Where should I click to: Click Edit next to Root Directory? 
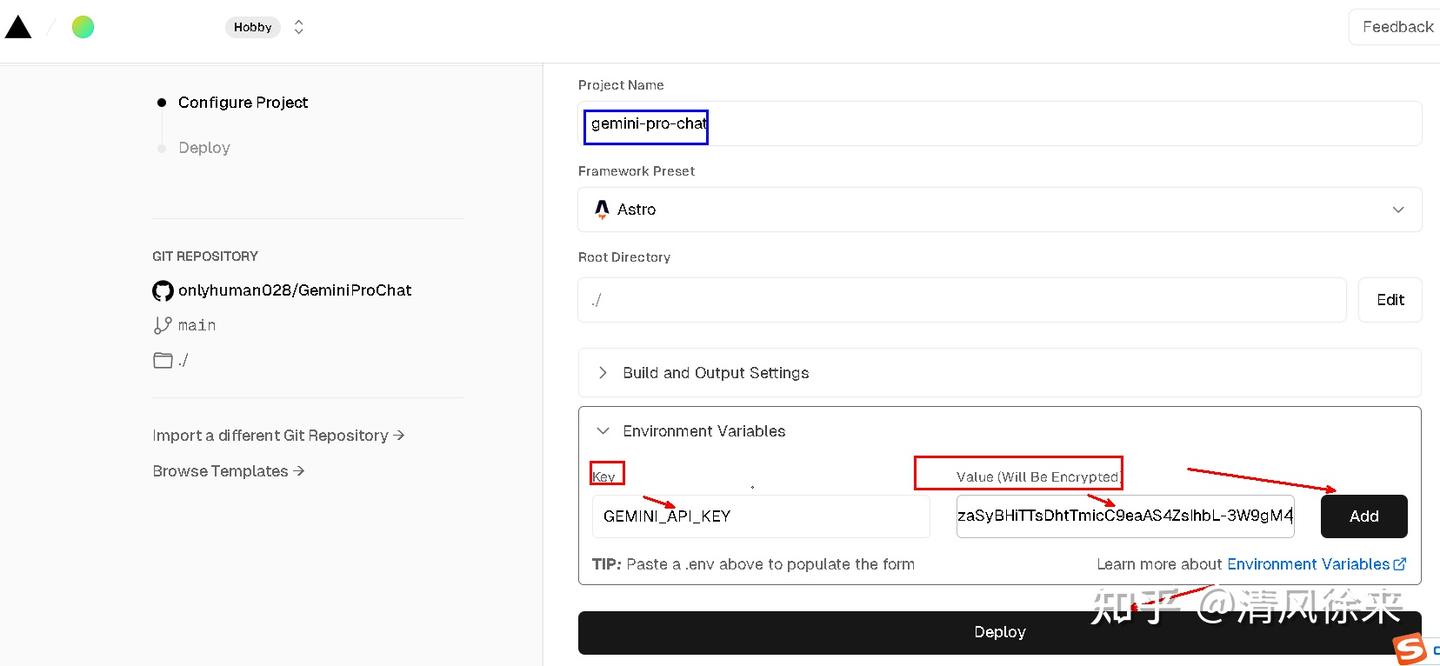tap(1389, 299)
